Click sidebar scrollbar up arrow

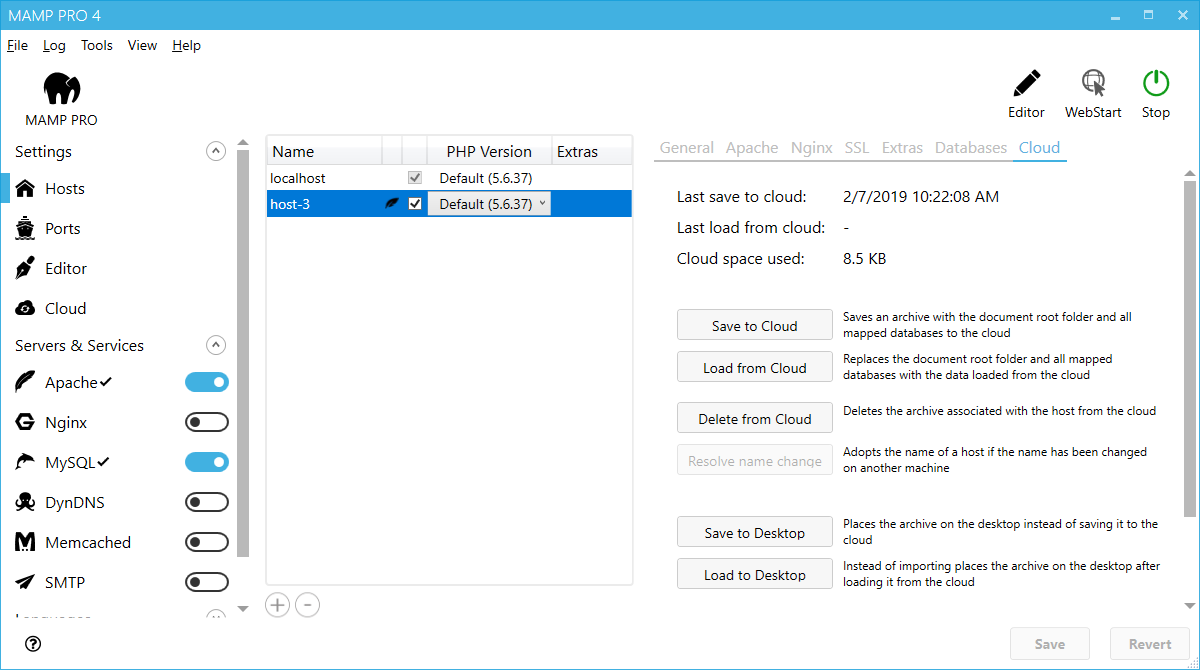(242, 144)
